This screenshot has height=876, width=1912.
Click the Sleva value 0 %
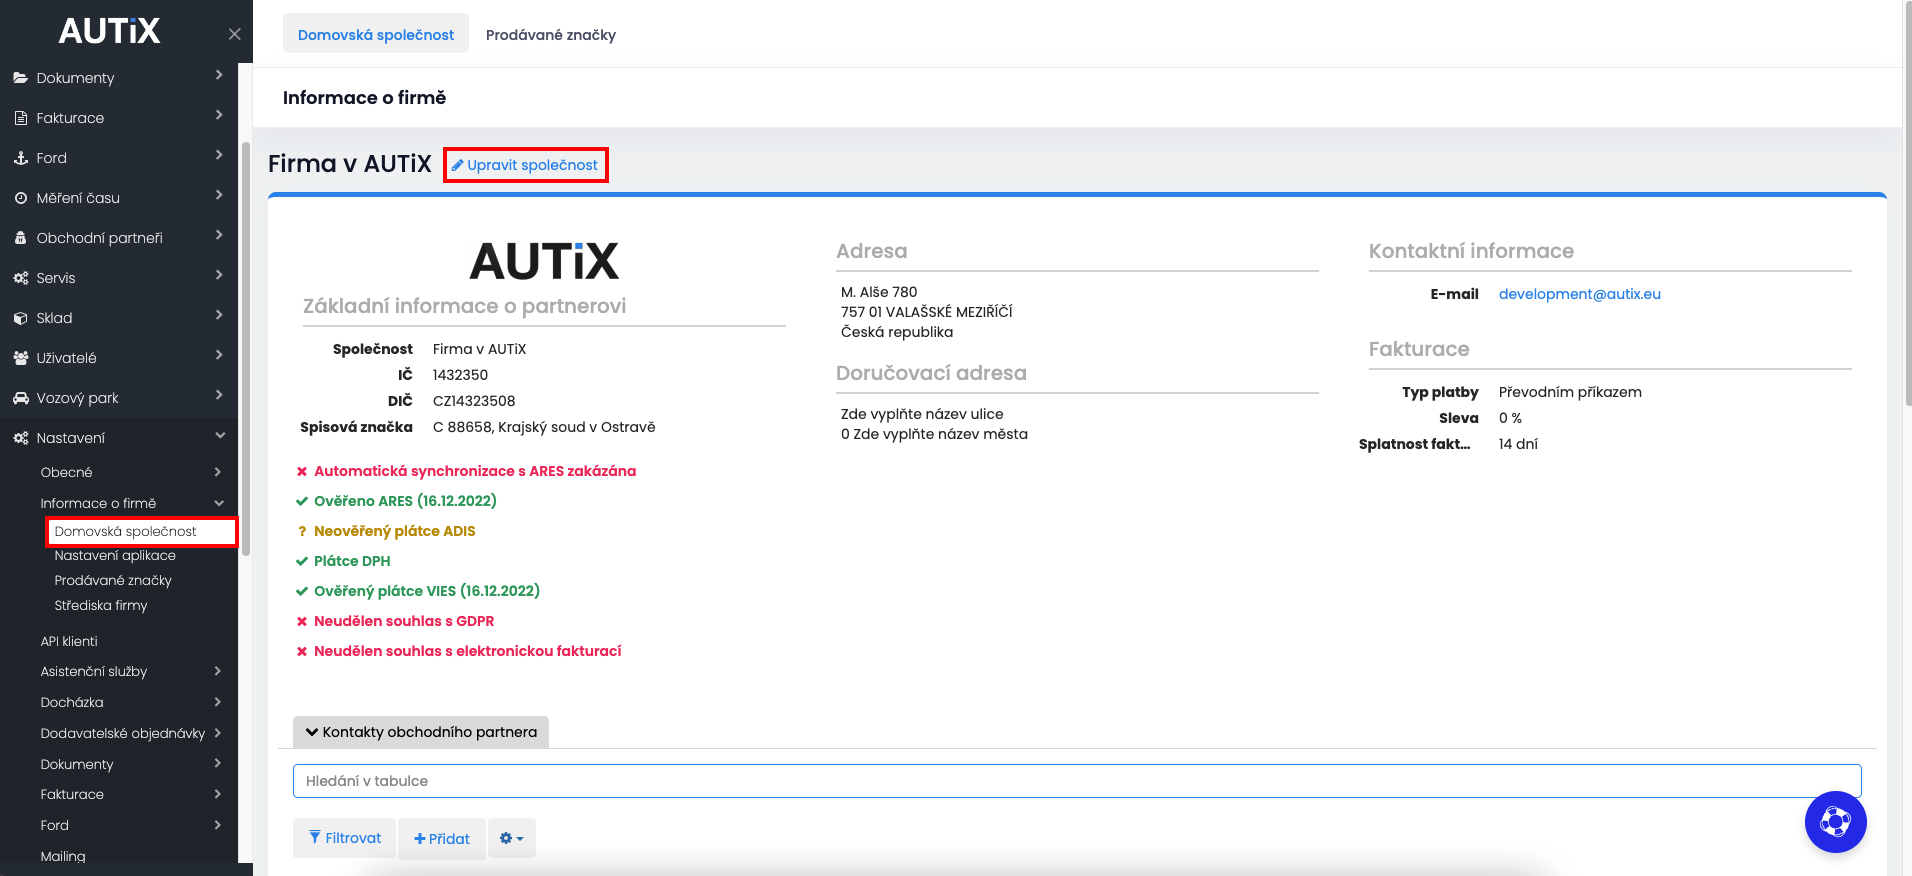click(x=1510, y=418)
